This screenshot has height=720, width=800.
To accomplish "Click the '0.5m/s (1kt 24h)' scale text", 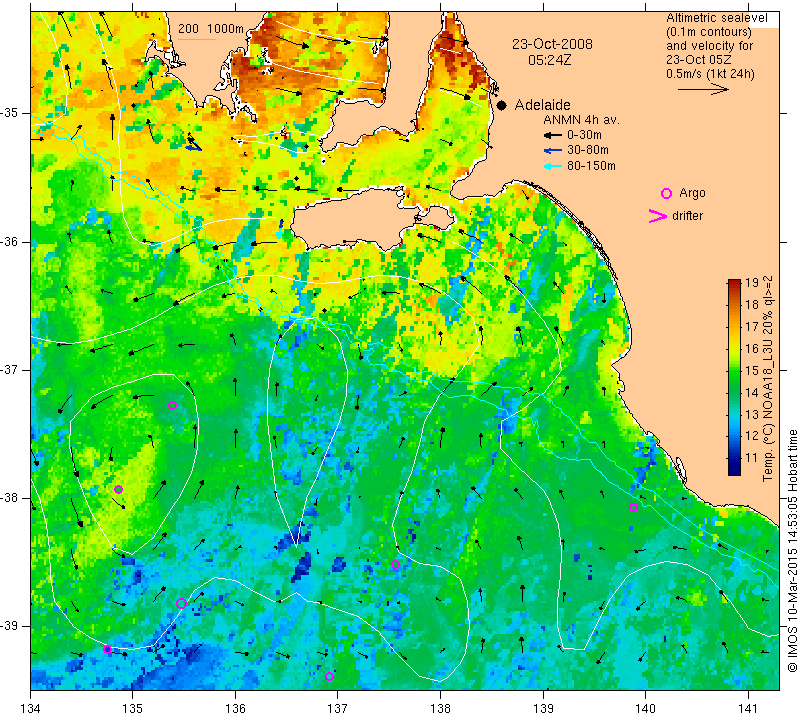I will 710,74.
